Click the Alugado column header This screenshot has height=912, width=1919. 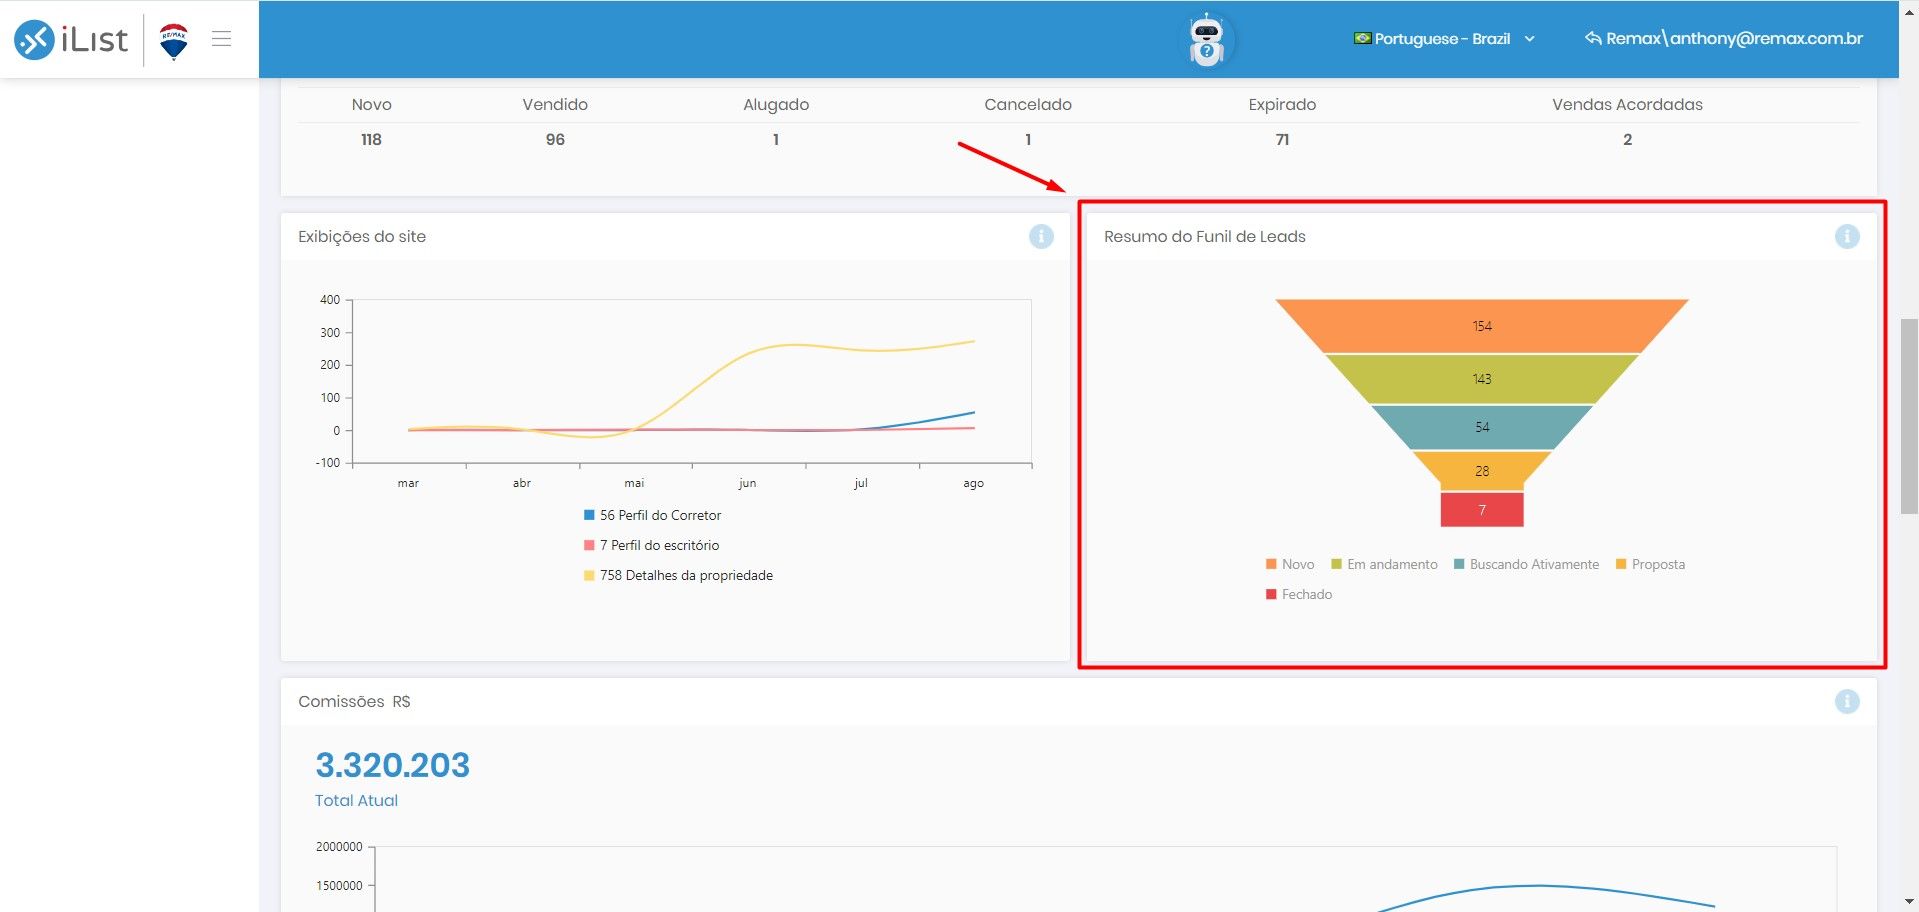(x=776, y=105)
